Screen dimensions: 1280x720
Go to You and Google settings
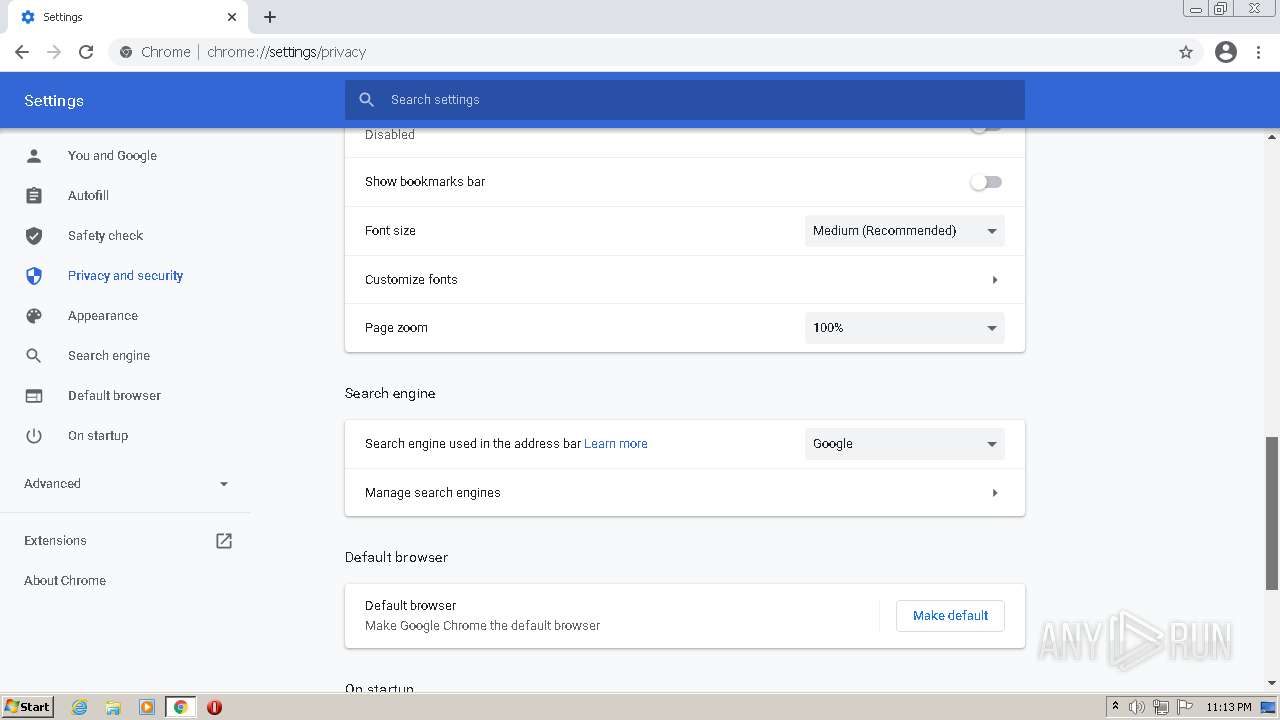(112, 155)
